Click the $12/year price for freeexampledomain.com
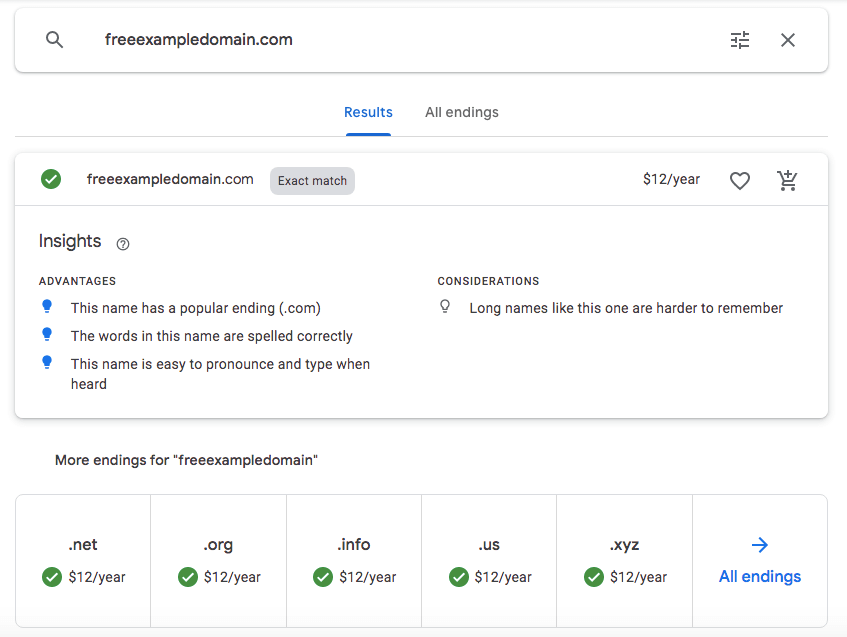 pos(671,179)
